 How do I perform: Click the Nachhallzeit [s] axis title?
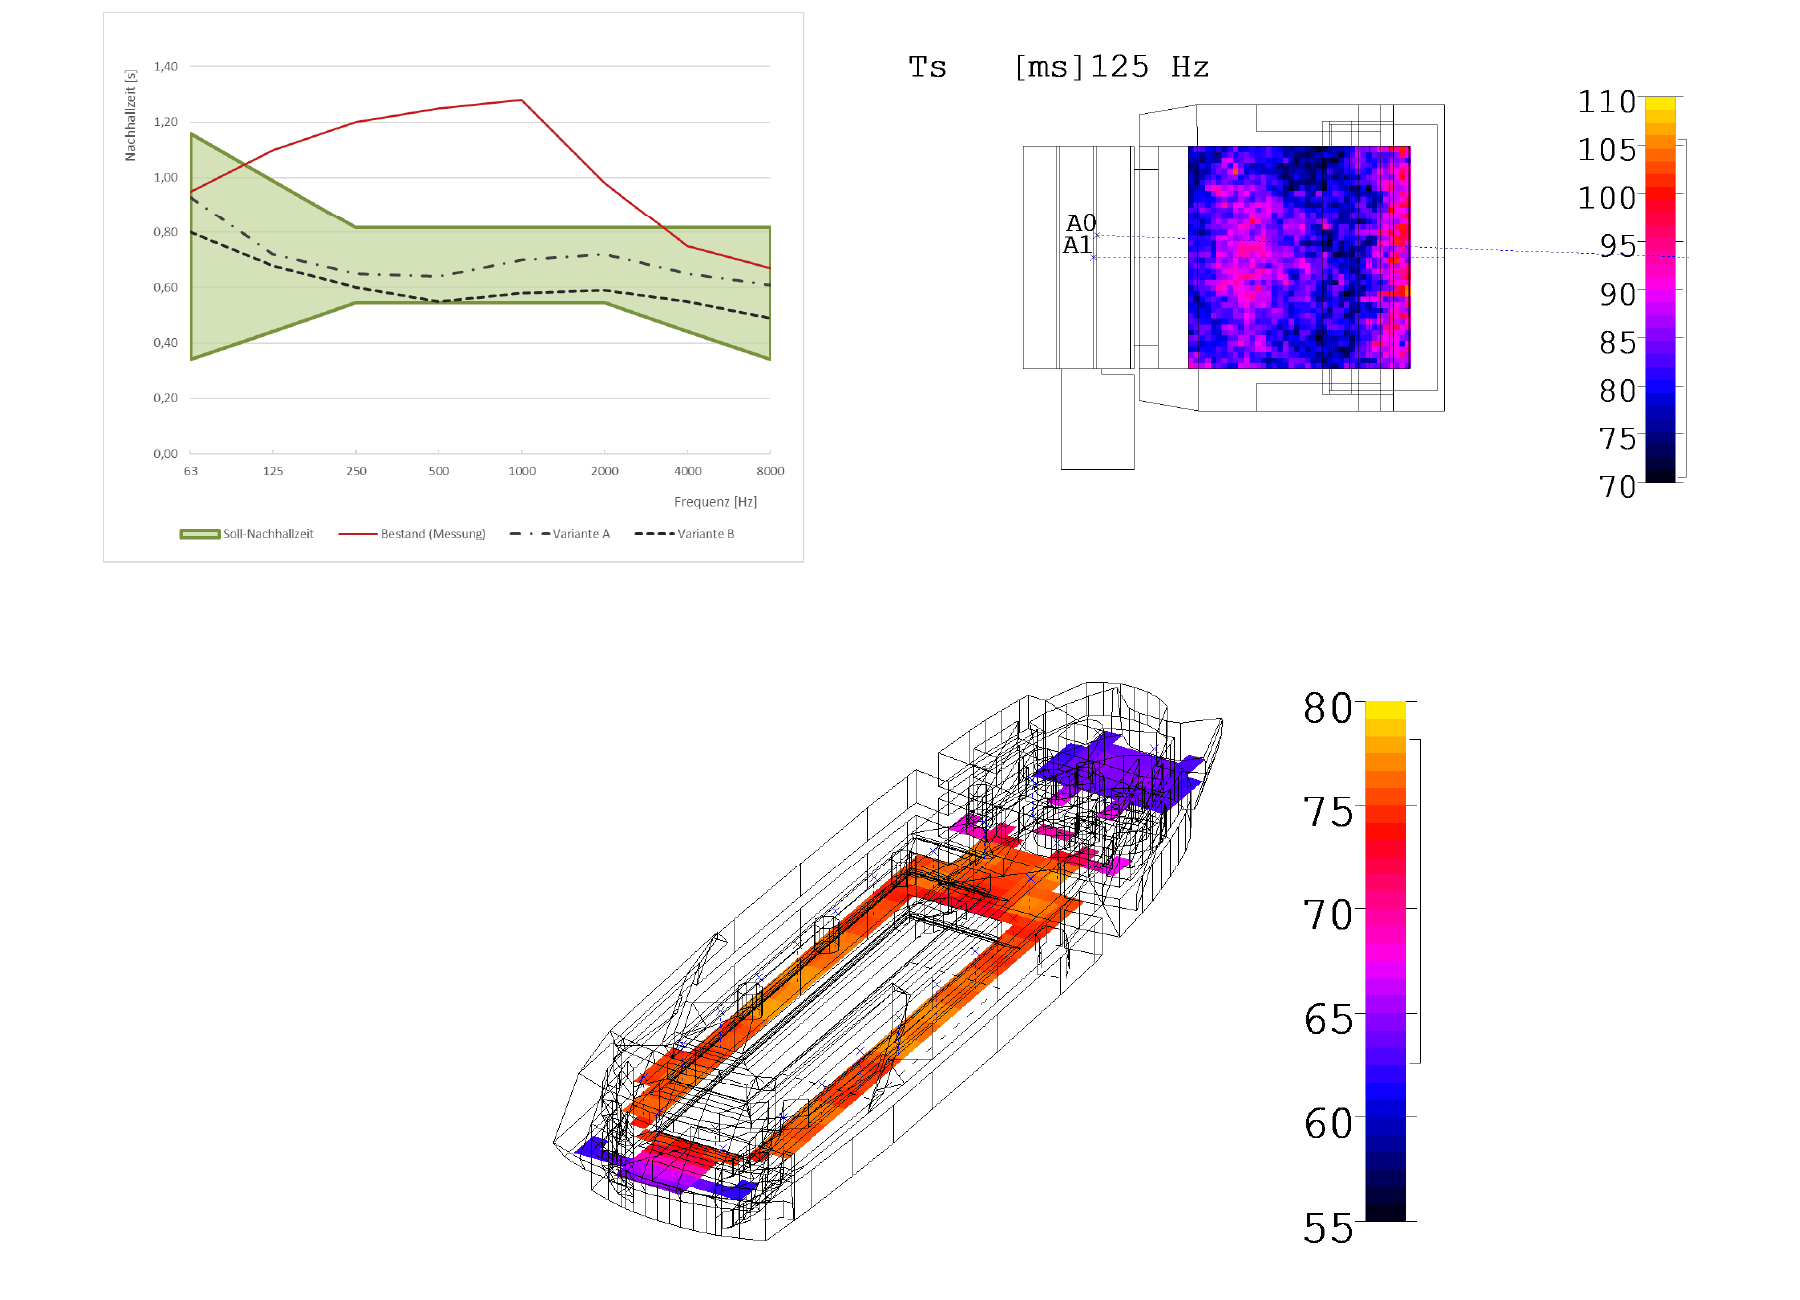pyautogui.click(x=130, y=115)
